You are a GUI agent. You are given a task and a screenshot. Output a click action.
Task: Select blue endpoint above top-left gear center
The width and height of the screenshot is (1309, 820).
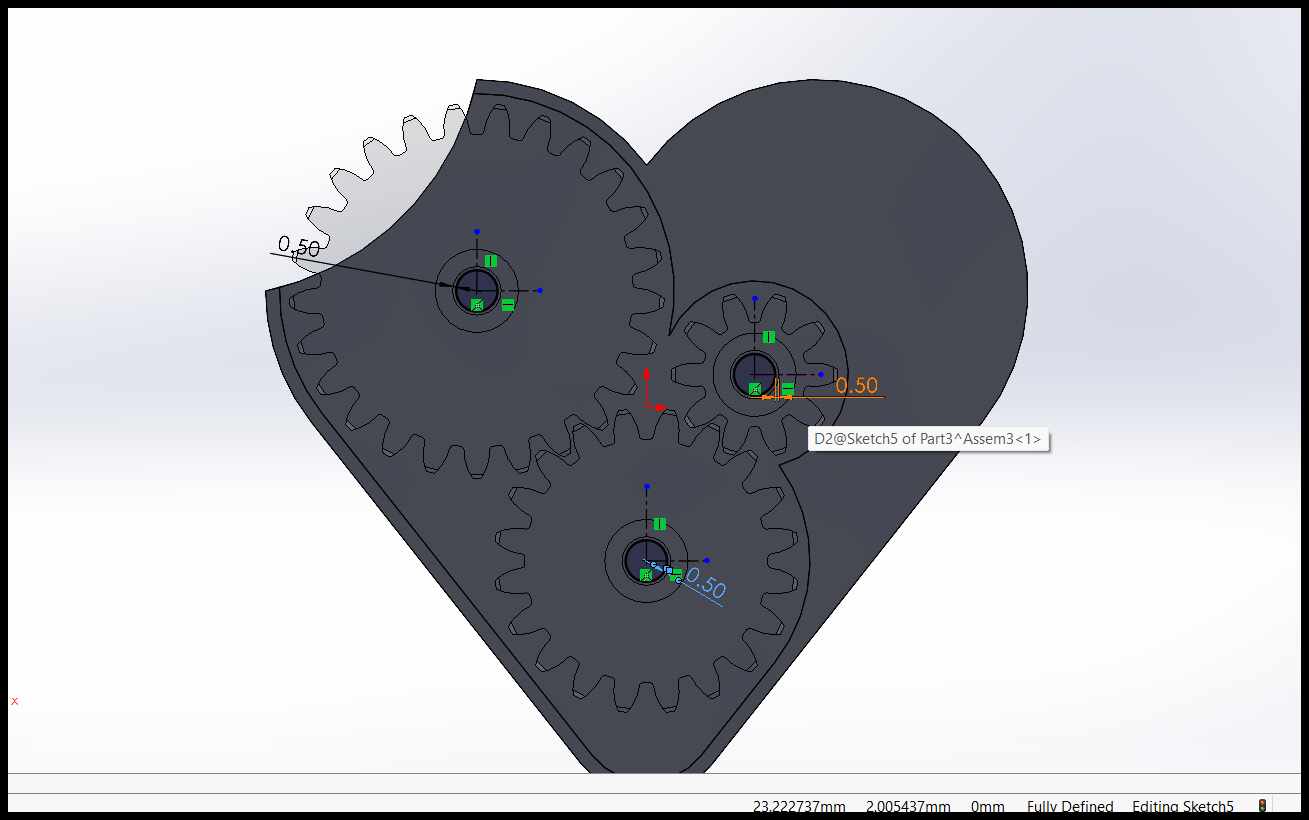[x=477, y=231]
